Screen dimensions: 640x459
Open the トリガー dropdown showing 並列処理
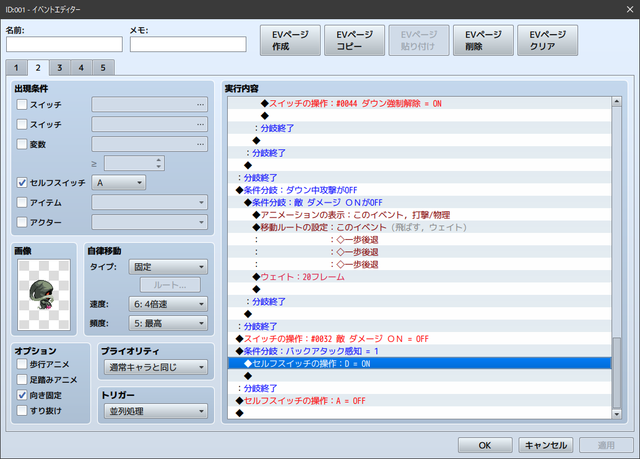(156, 411)
